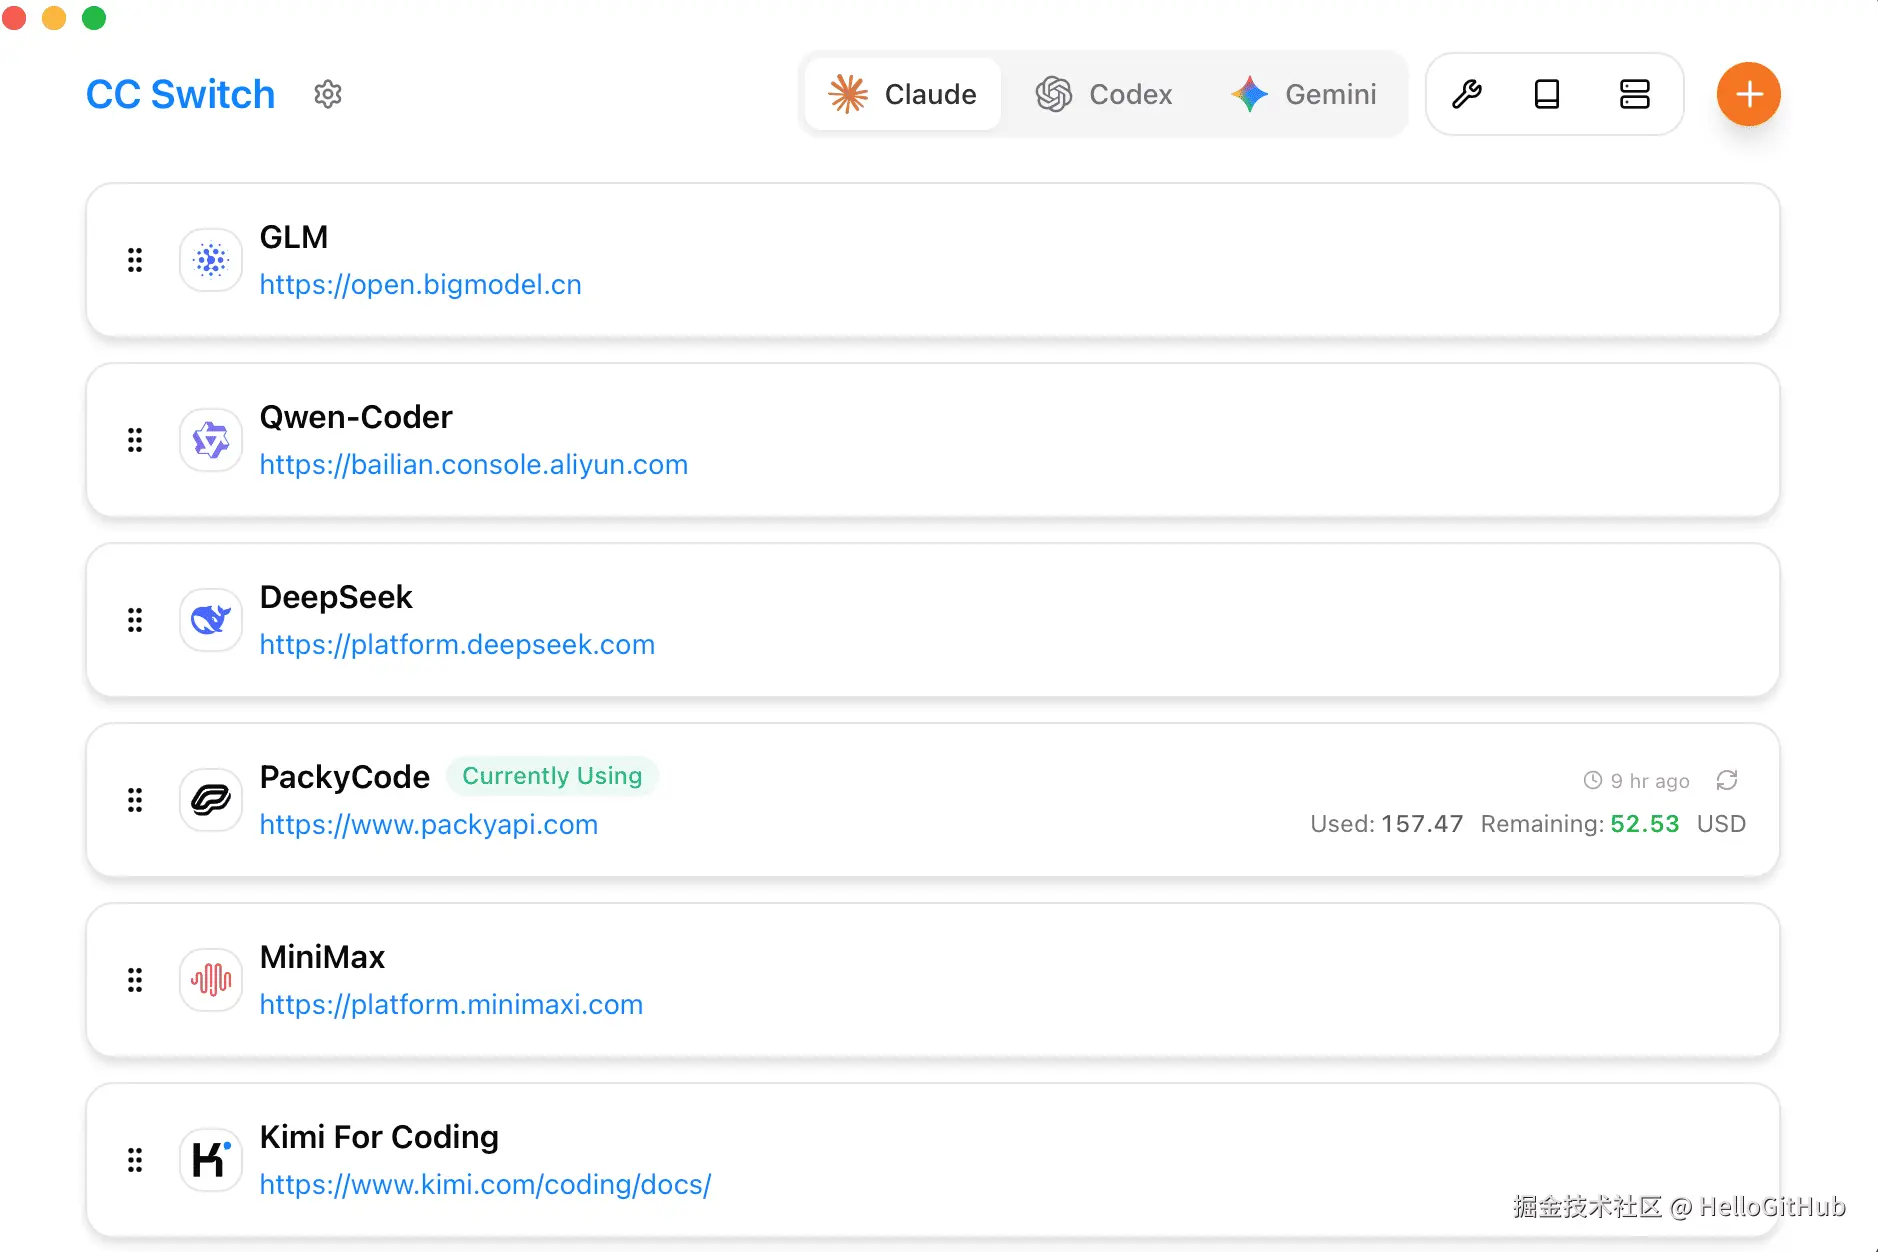Open the Kimi coding docs link

[485, 1185]
